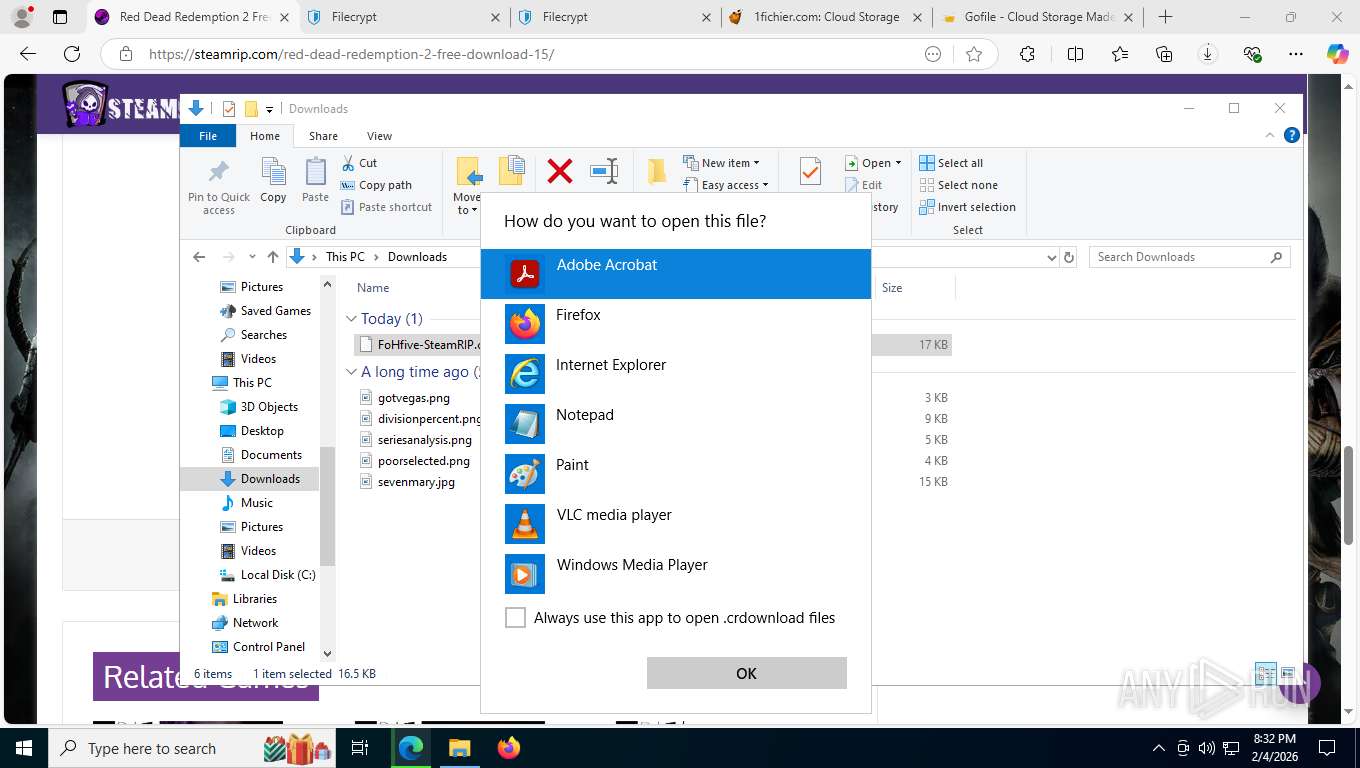Open recent locations dropdown arrow

[252, 257]
